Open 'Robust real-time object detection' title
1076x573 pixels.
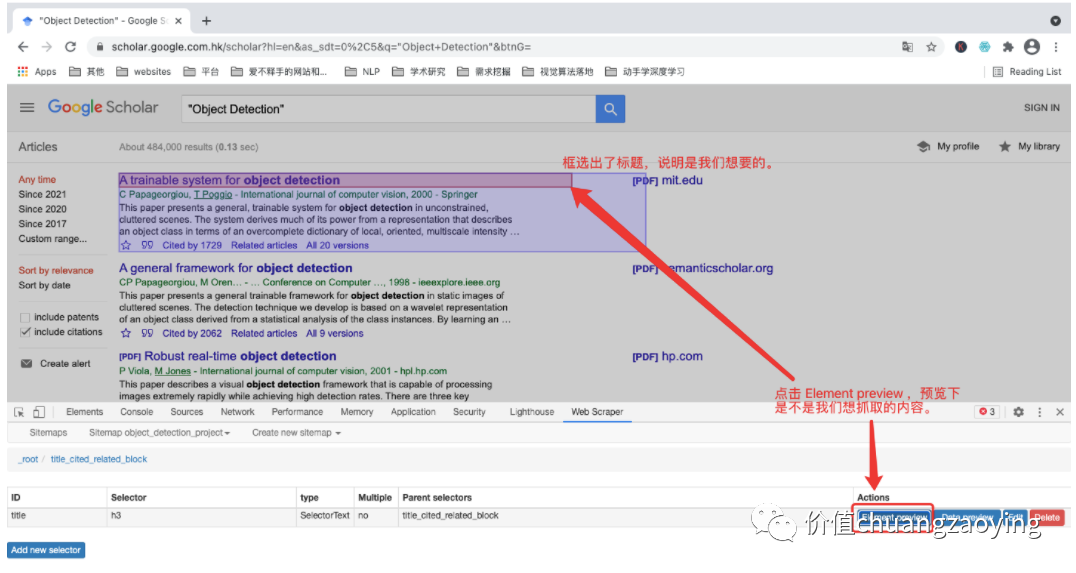point(240,356)
